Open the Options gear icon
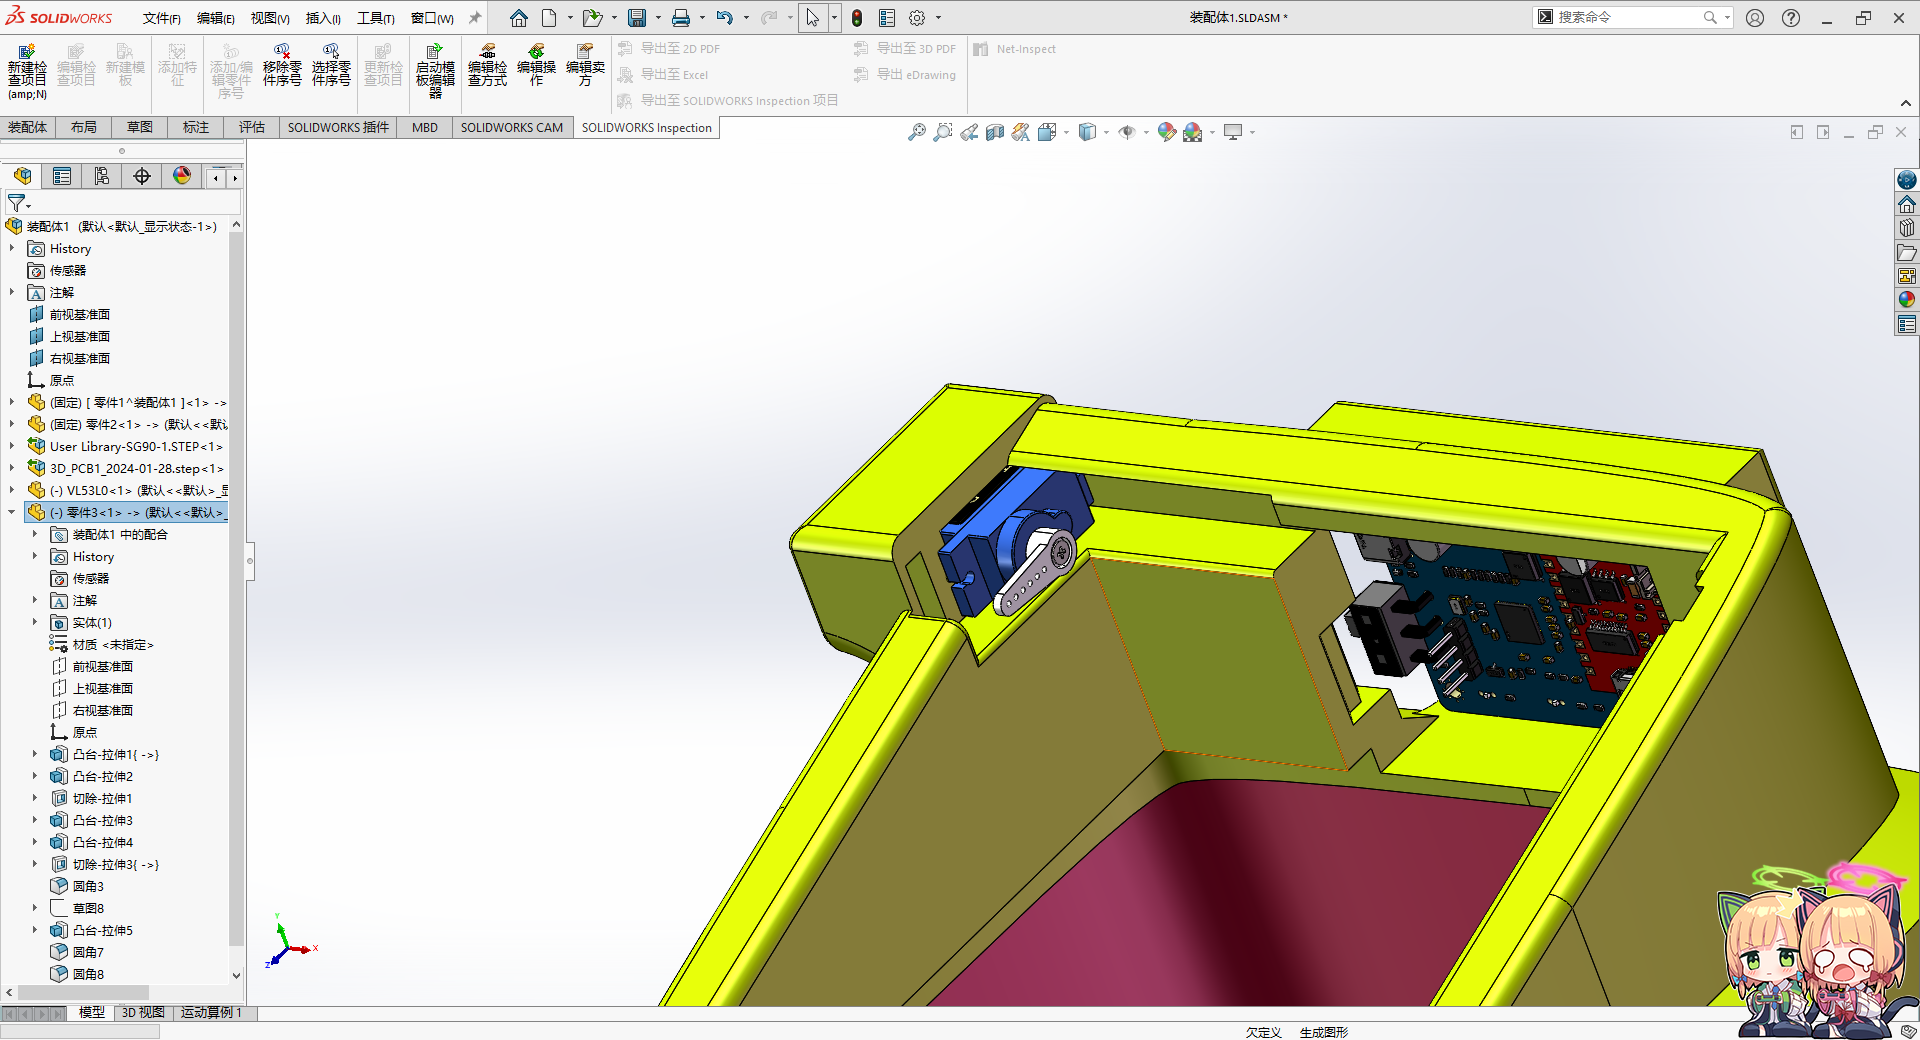Viewport: 1920px width, 1040px height. pyautogui.click(x=917, y=18)
